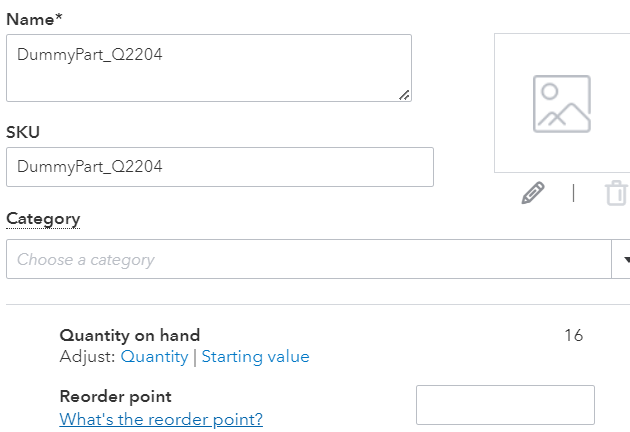
Task: Open What's the reorder point help link
Action: (161, 419)
